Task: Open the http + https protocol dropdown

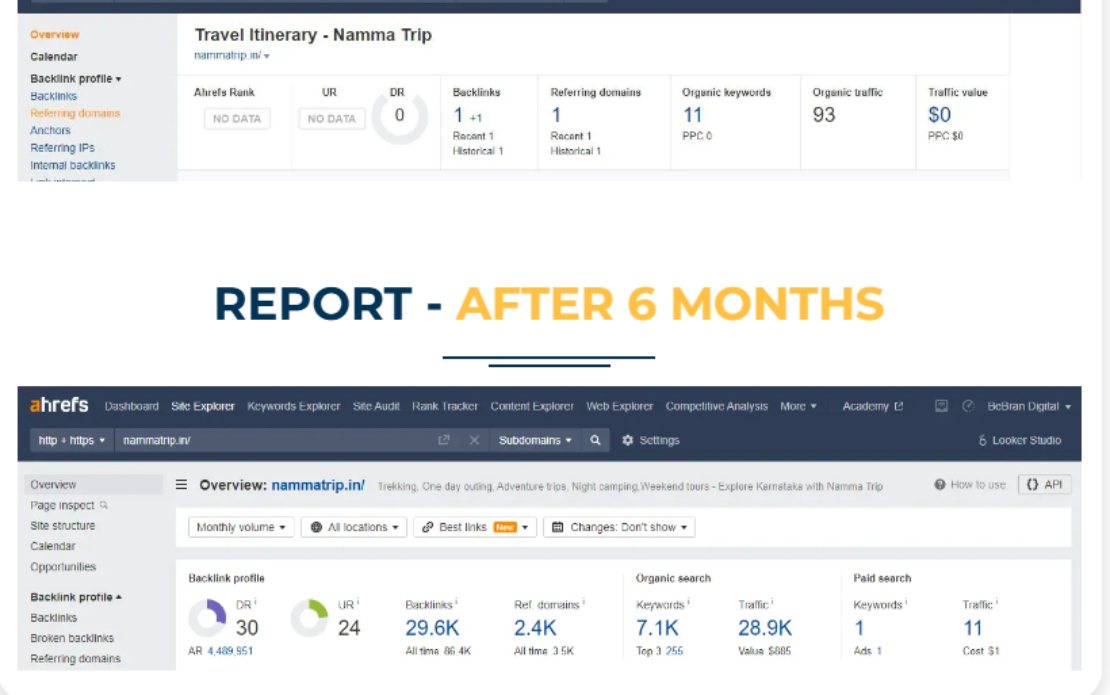Action: [x=70, y=440]
